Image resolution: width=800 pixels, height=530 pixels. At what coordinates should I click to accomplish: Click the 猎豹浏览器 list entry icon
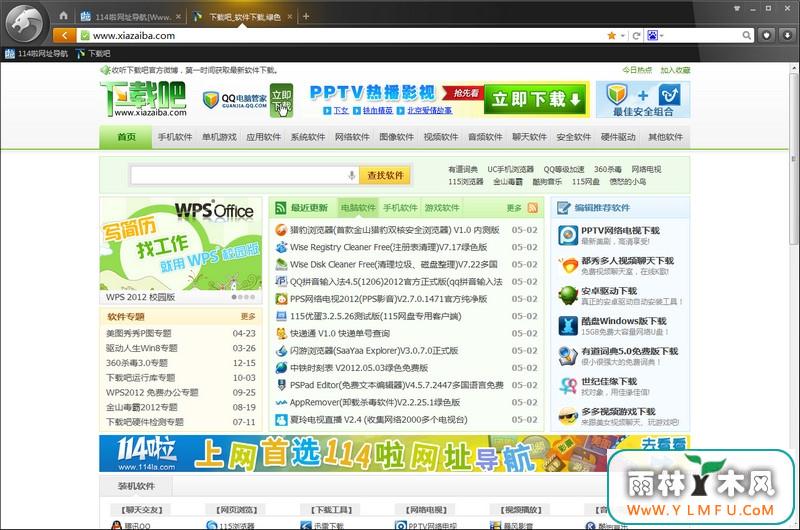[x=281, y=230]
